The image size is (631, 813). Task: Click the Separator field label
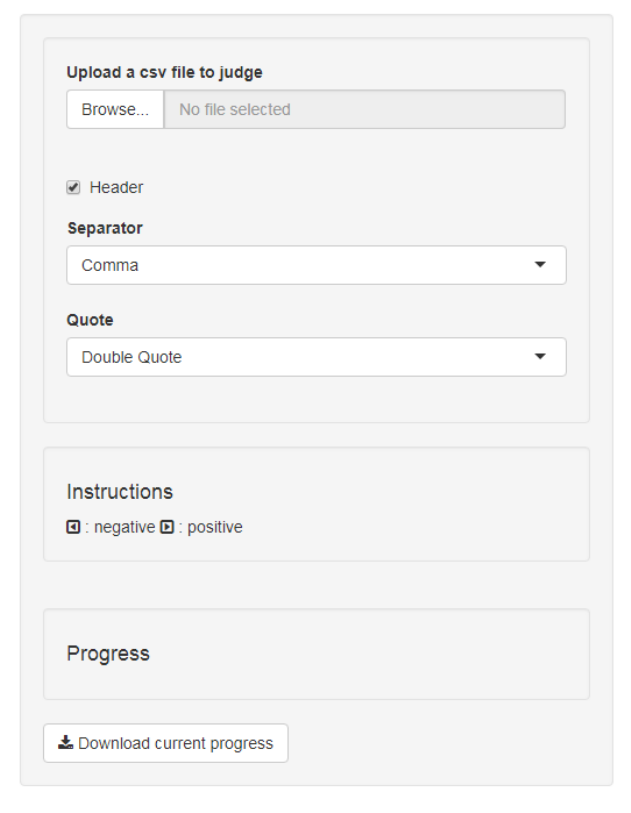tap(104, 228)
